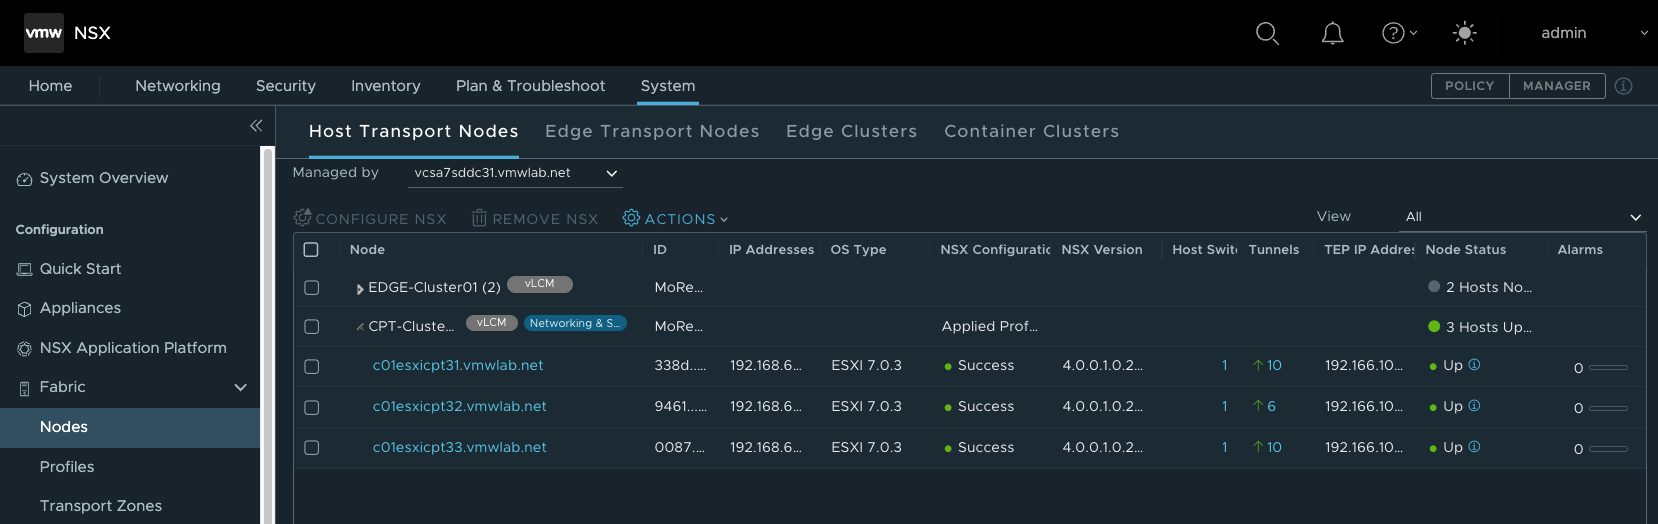Open host c01esxicpt33.vmwlab.net link
Image resolution: width=1658 pixels, height=524 pixels.
(x=460, y=447)
